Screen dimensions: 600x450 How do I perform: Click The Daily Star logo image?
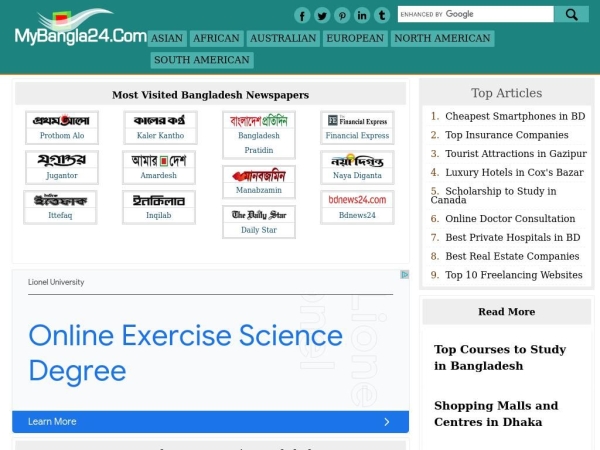(259, 215)
